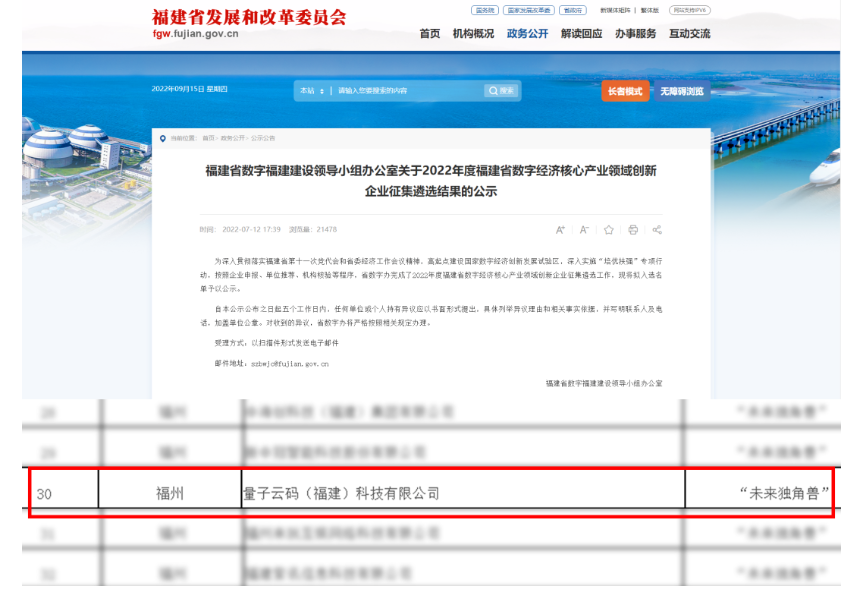Click the location pin icon in breadcrumb
The height and width of the screenshot is (597, 858).
pyautogui.click(x=163, y=138)
